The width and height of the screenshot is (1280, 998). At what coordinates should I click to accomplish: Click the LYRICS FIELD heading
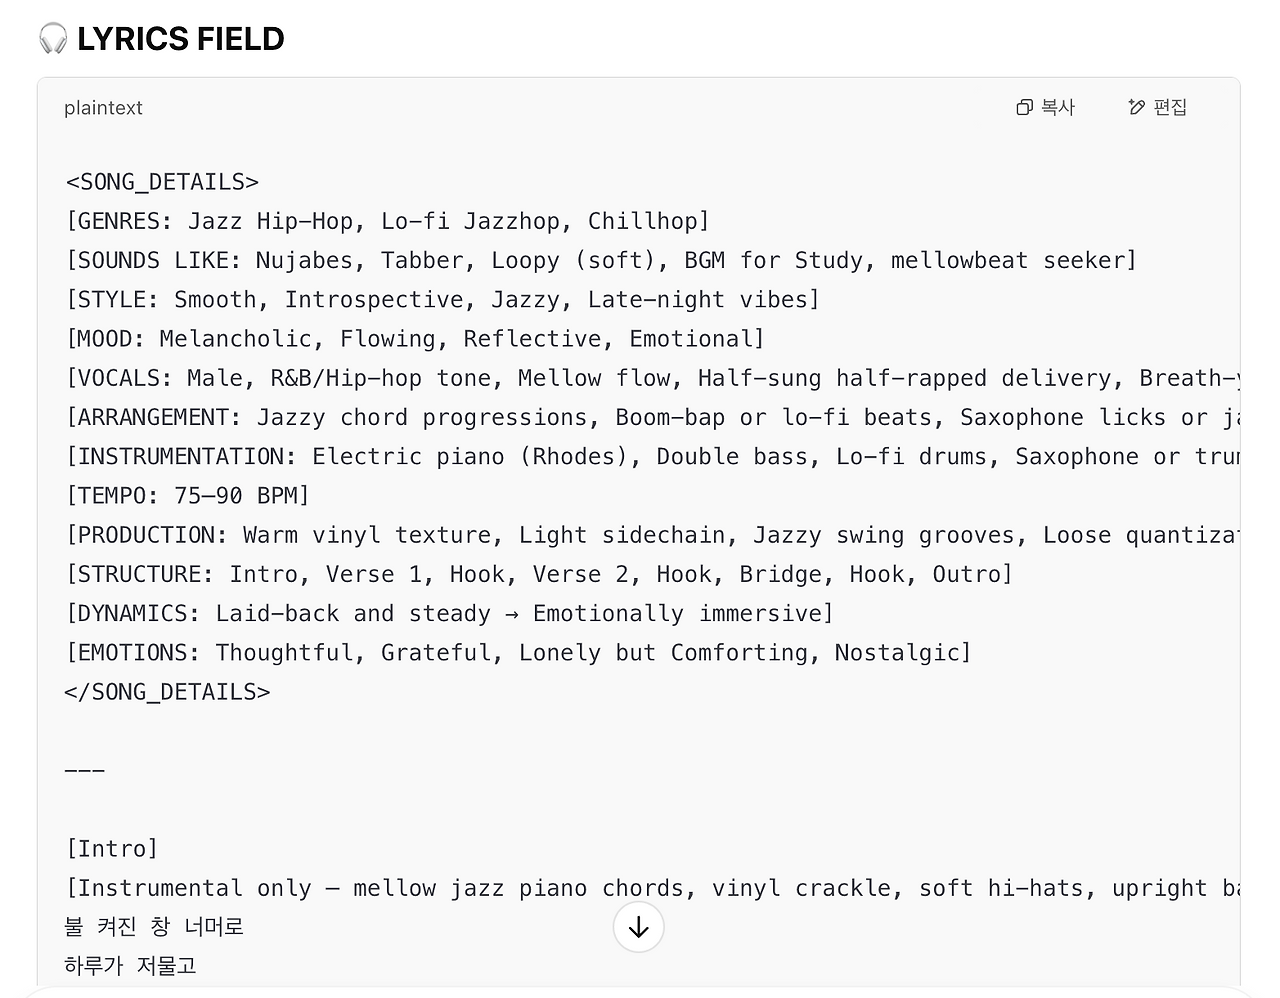click(x=180, y=39)
